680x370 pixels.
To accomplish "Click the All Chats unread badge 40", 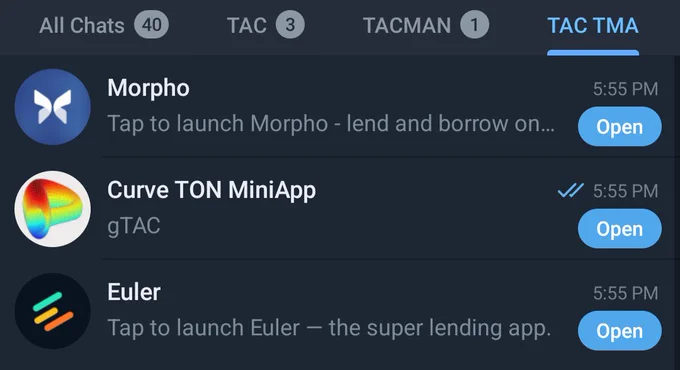I will (x=151, y=25).
